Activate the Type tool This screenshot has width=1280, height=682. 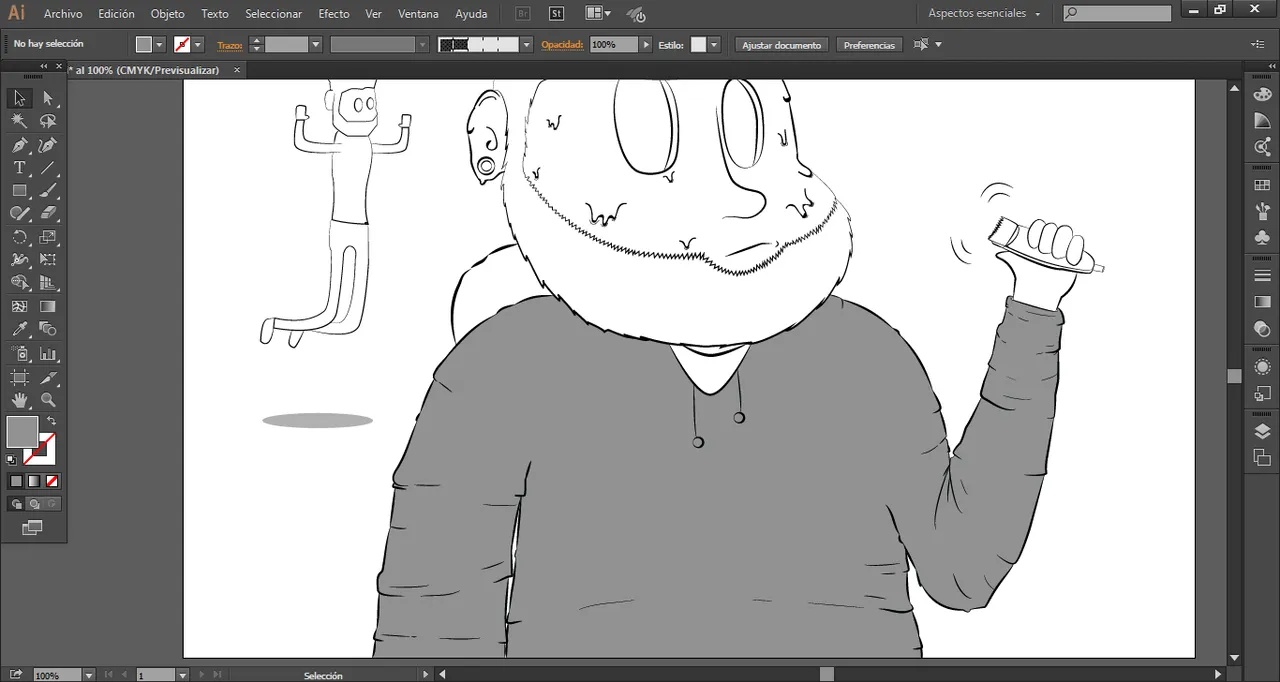19,168
